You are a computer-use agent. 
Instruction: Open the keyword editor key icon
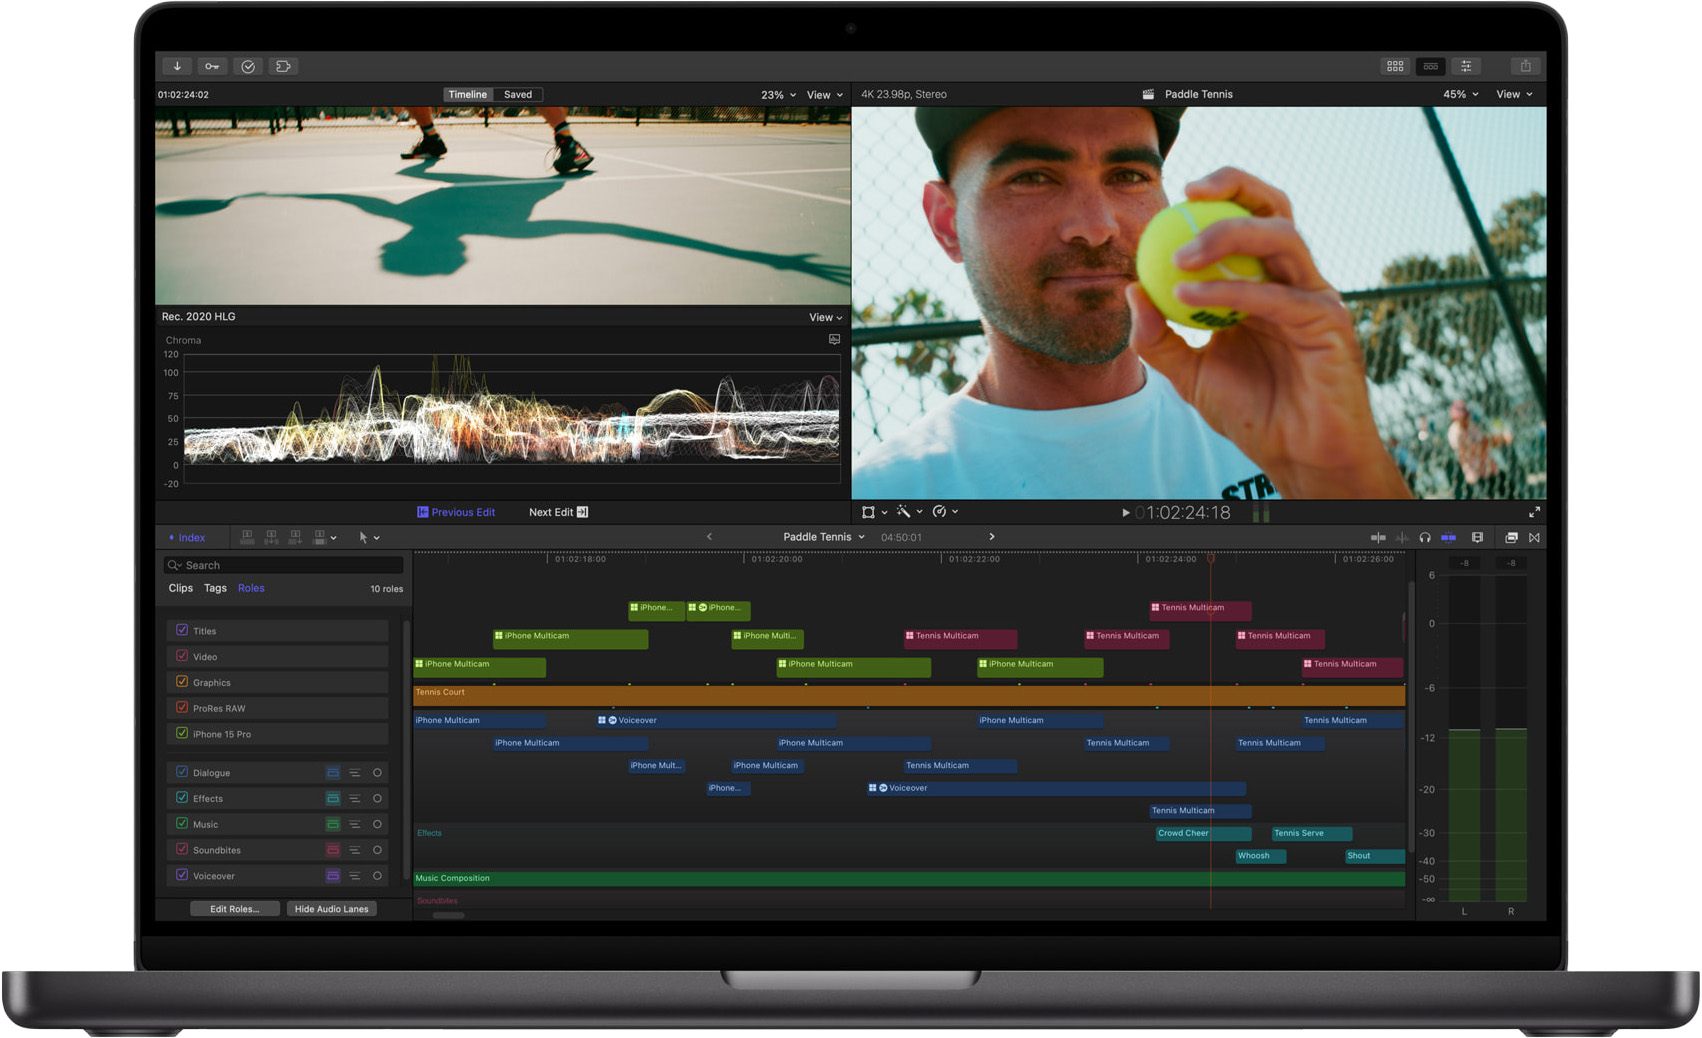pyautogui.click(x=212, y=66)
